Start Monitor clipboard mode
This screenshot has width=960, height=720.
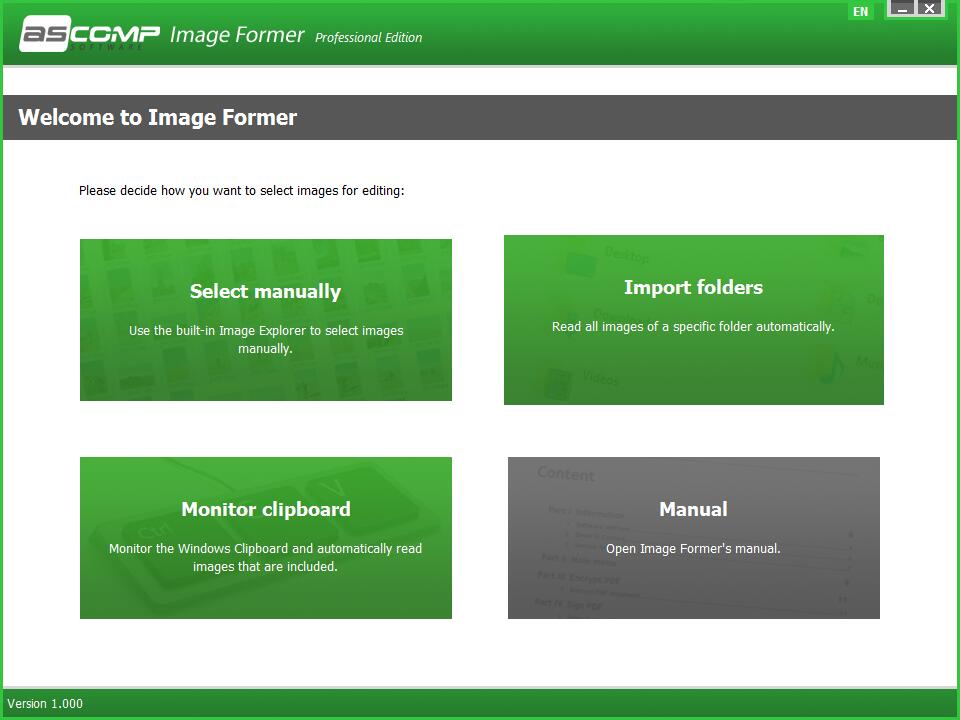266,538
